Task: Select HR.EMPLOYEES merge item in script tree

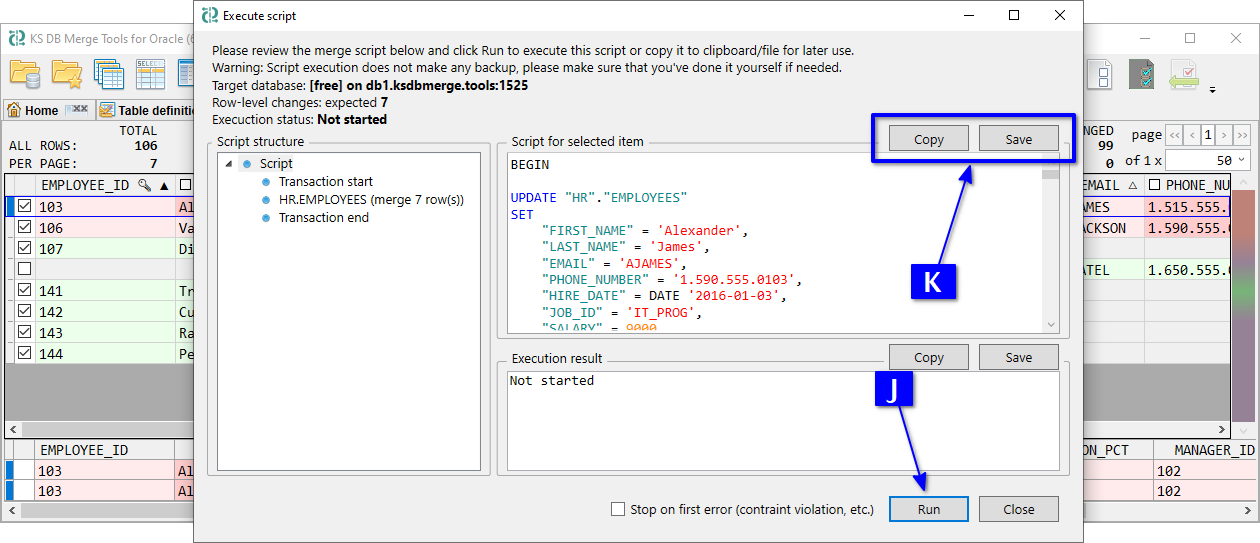Action: pos(370,200)
